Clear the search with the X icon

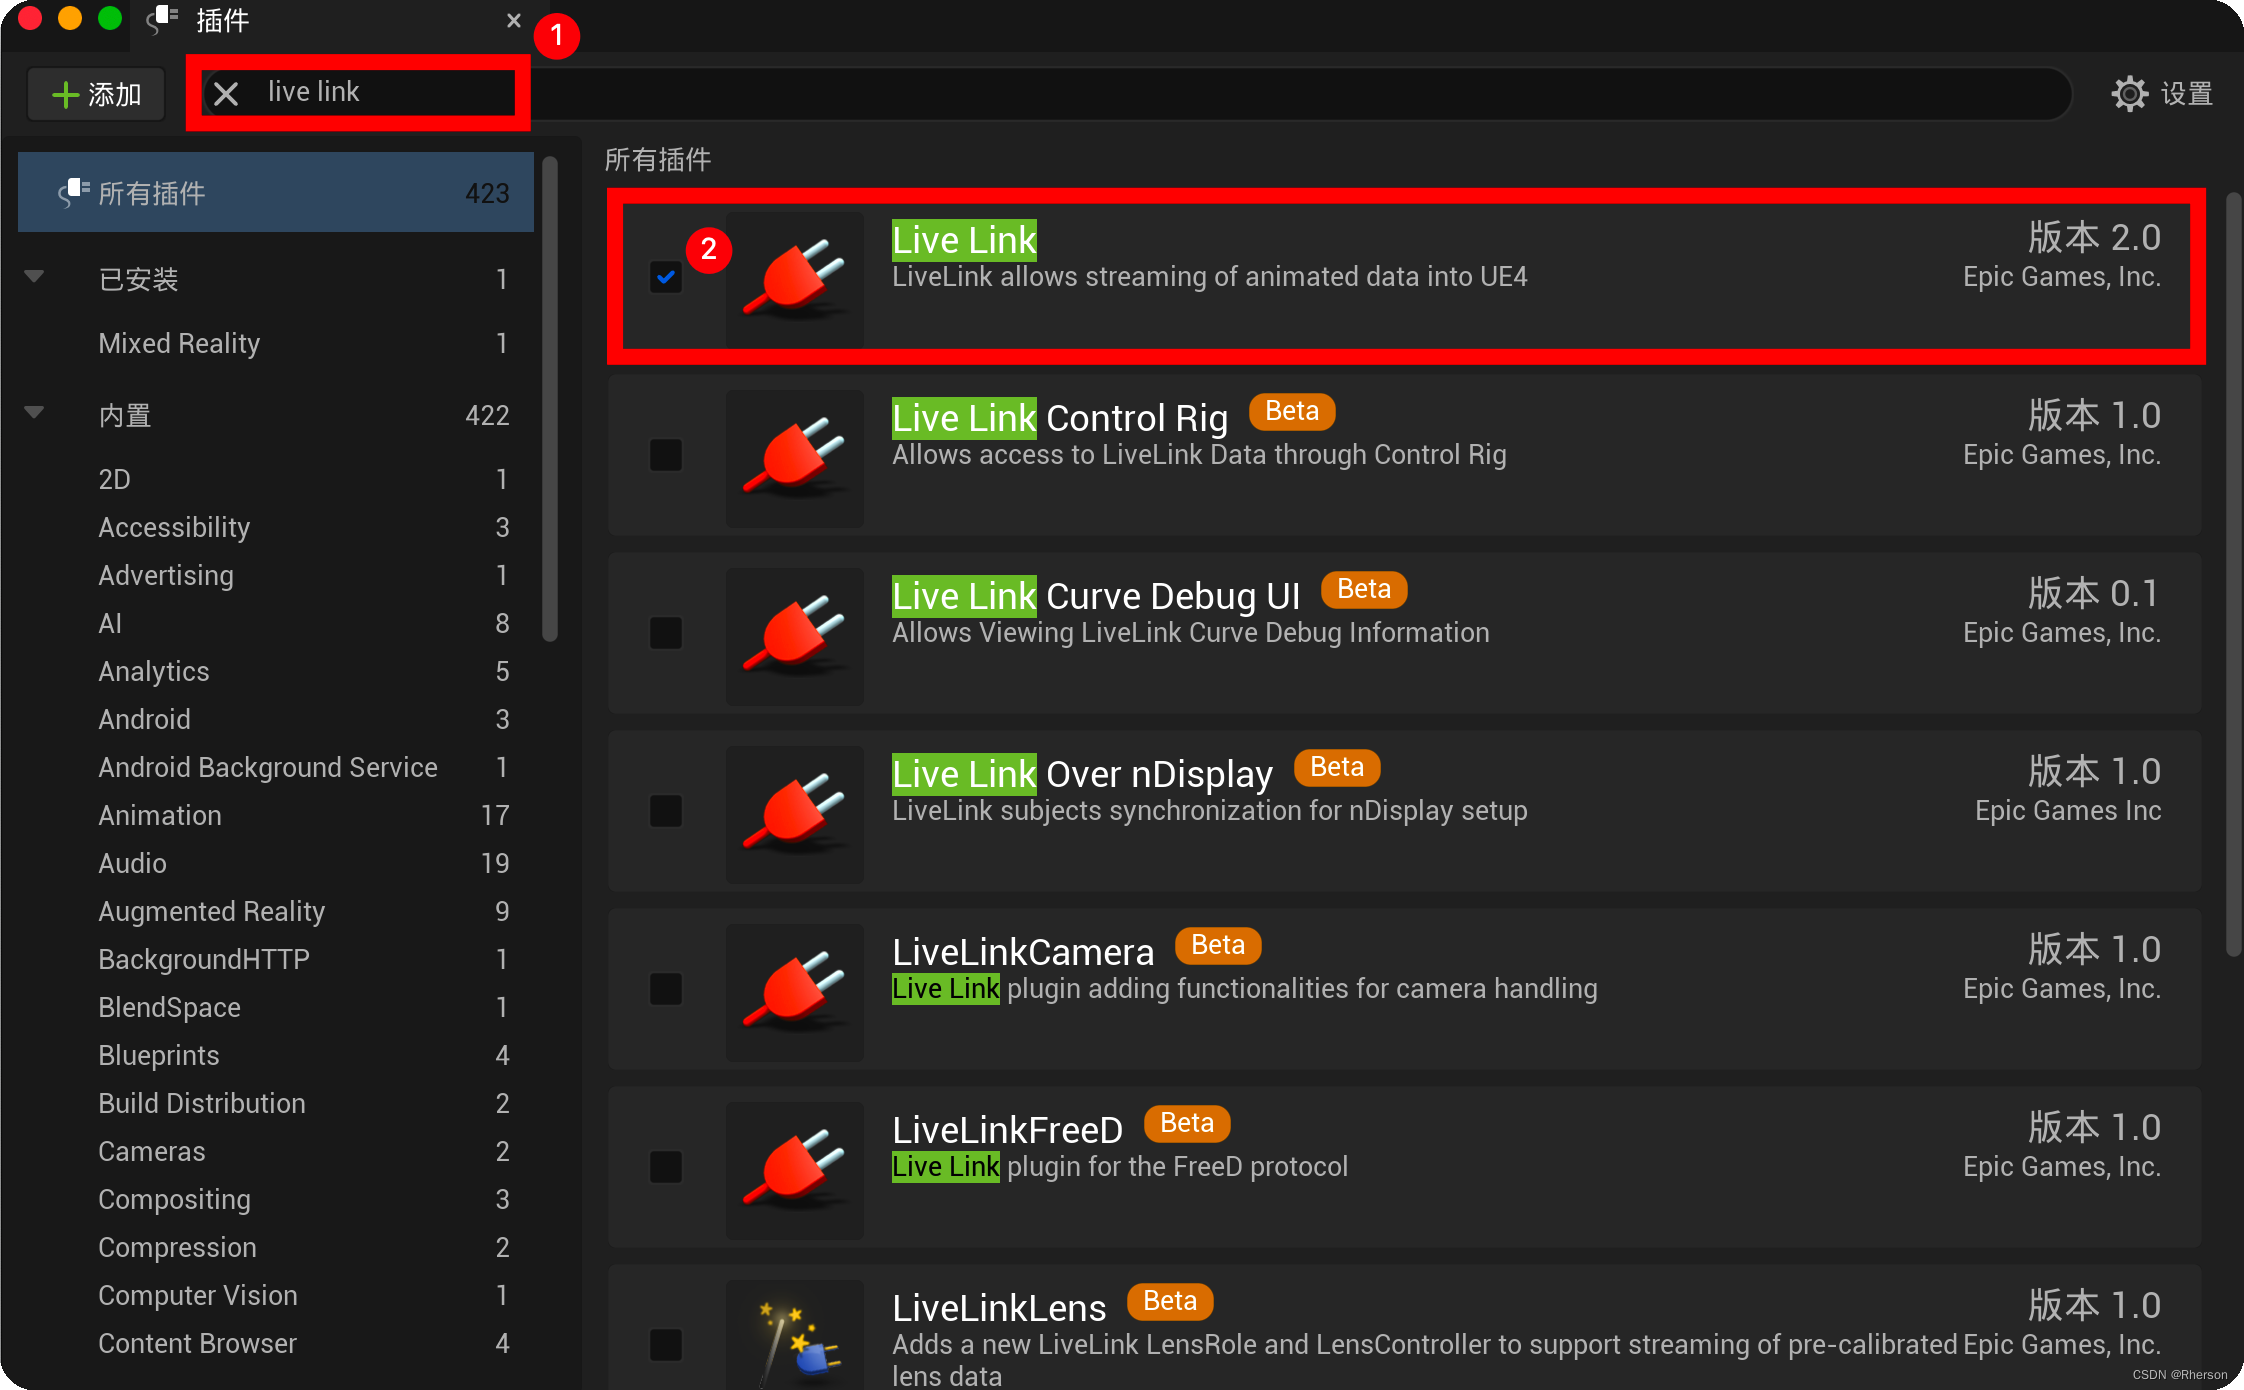[x=227, y=94]
